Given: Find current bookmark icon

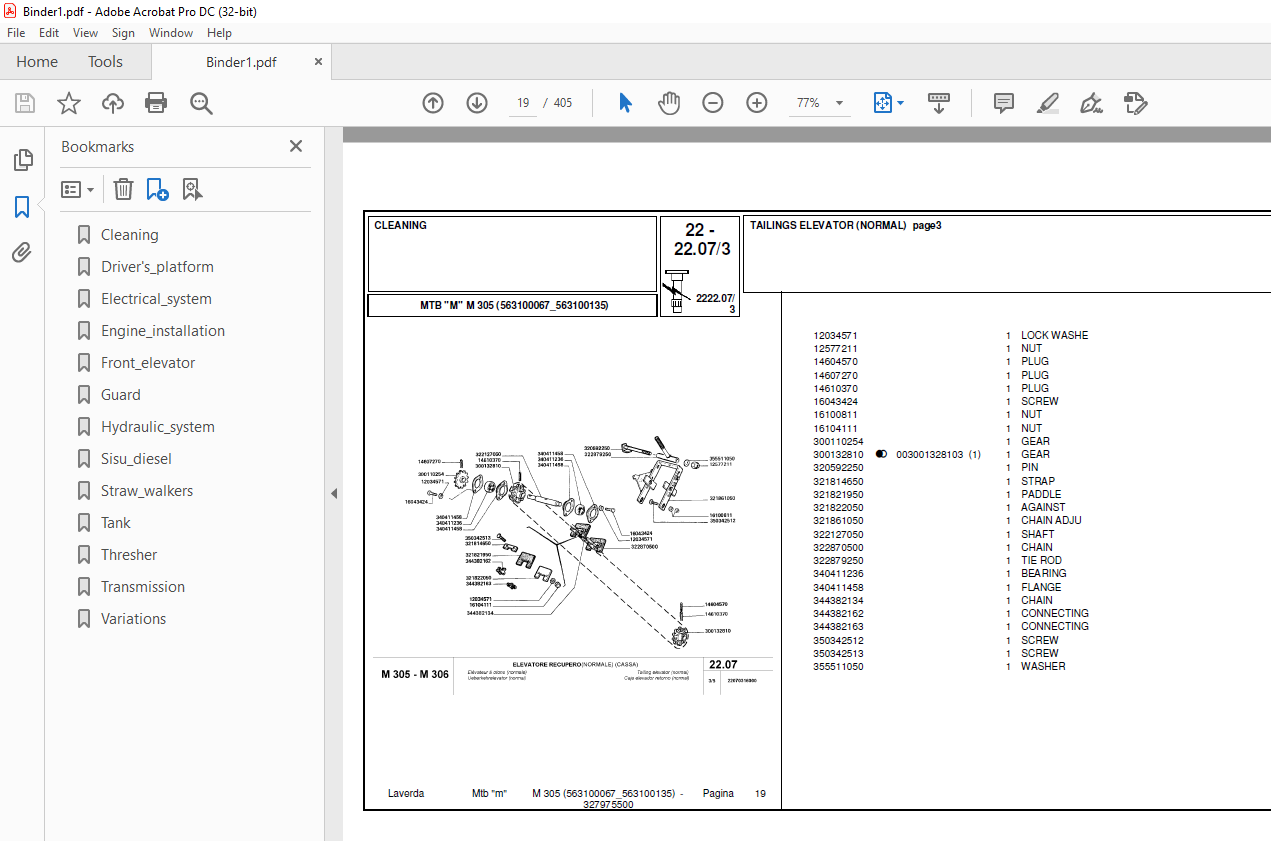Looking at the screenshot, I should (192, 189).
